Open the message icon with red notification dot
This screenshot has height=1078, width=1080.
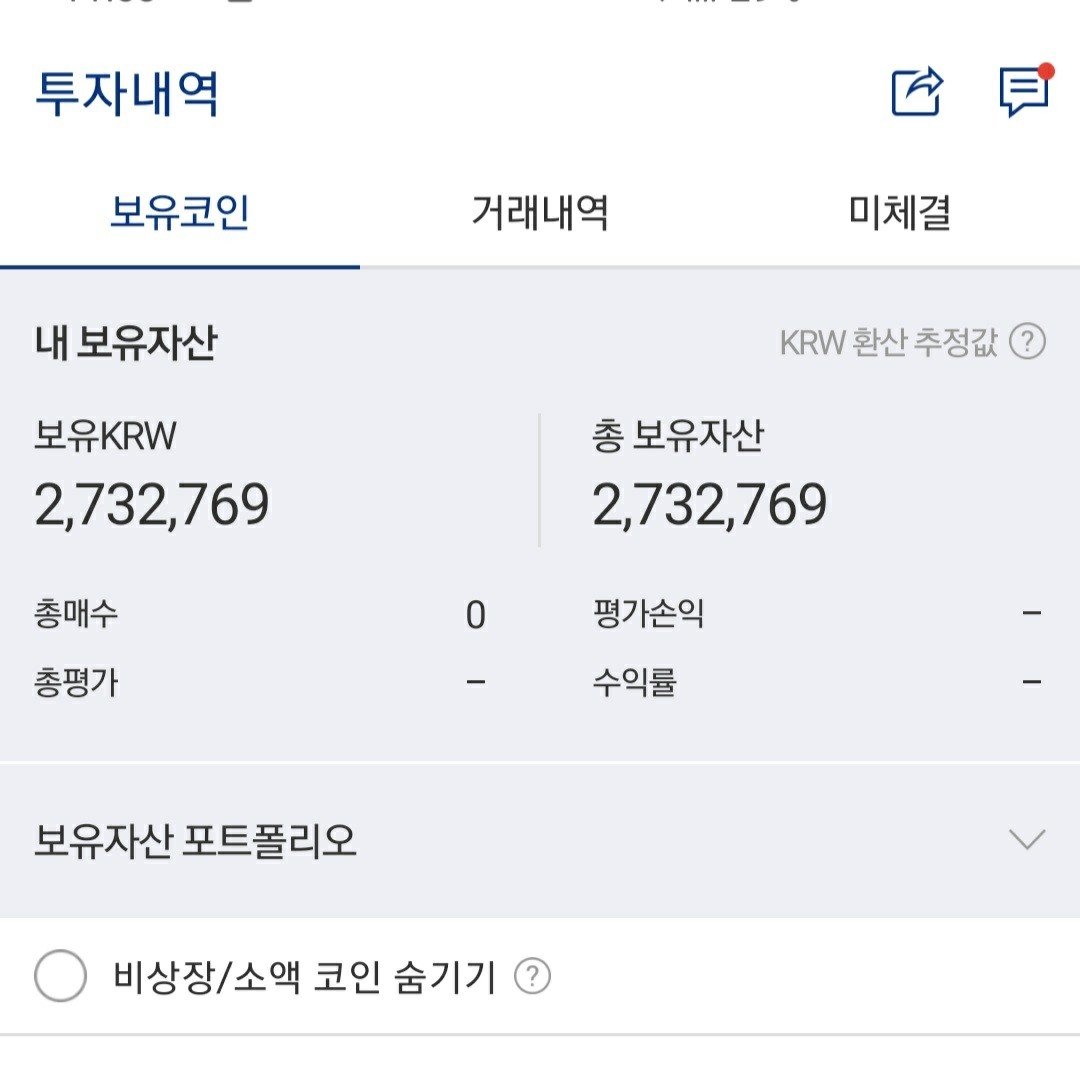[1022, 95]
